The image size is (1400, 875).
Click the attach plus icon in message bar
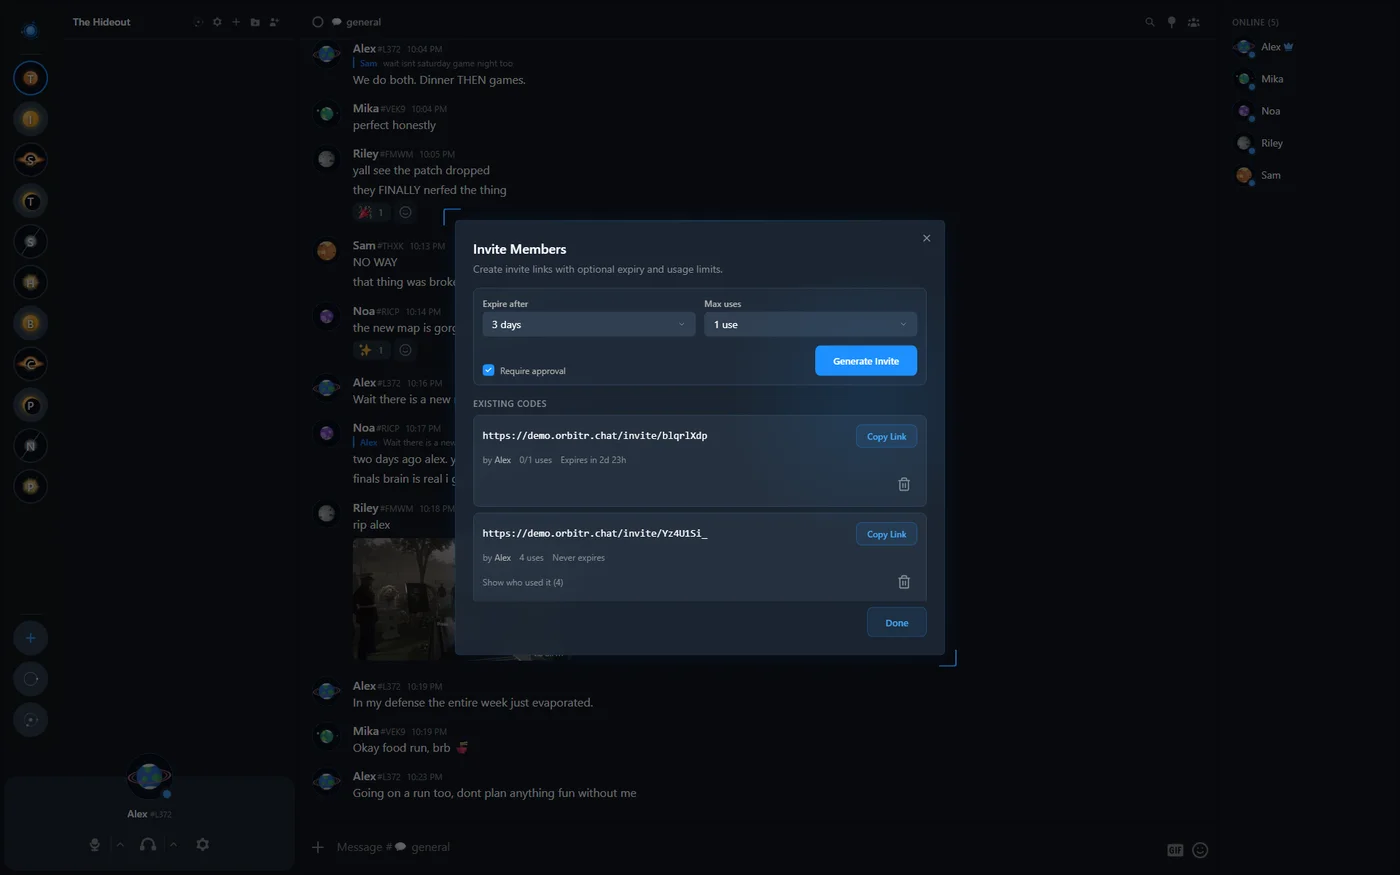tap(318, 847)
